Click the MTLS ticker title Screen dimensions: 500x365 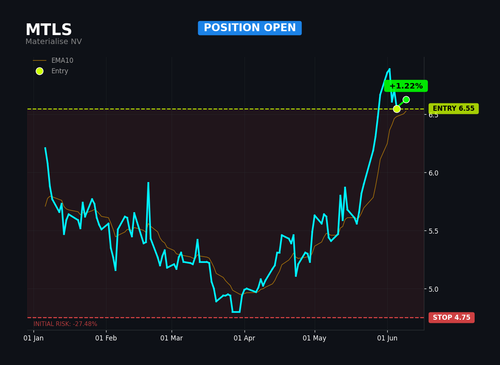tap(49, 29)
